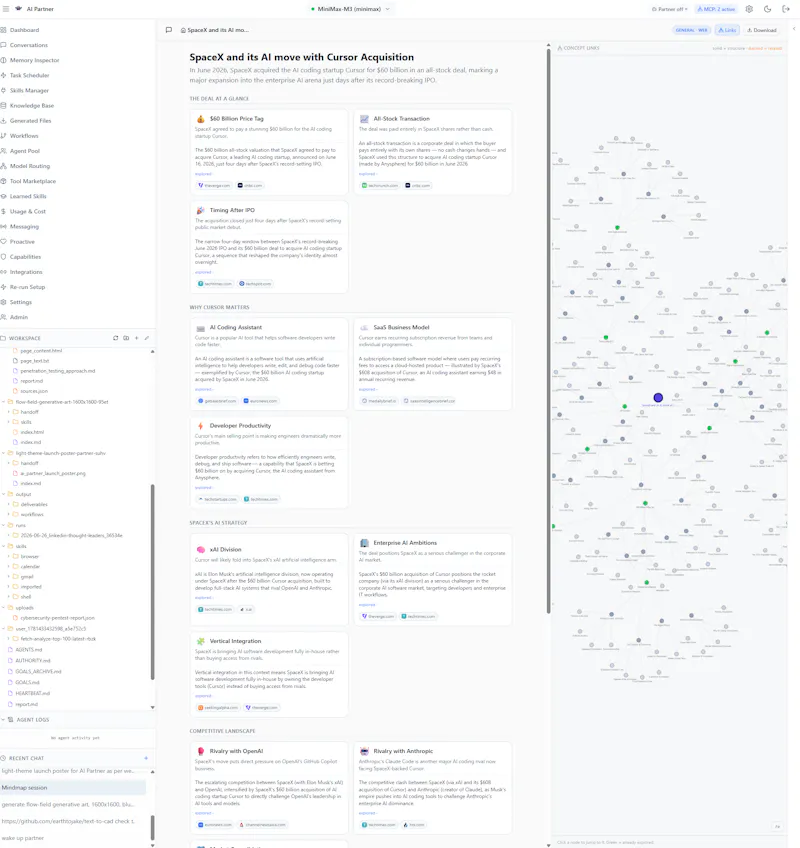Click the Rivalry with OpenAI card icon
This screenshot has height=848, width=800.
click(201, 751)
